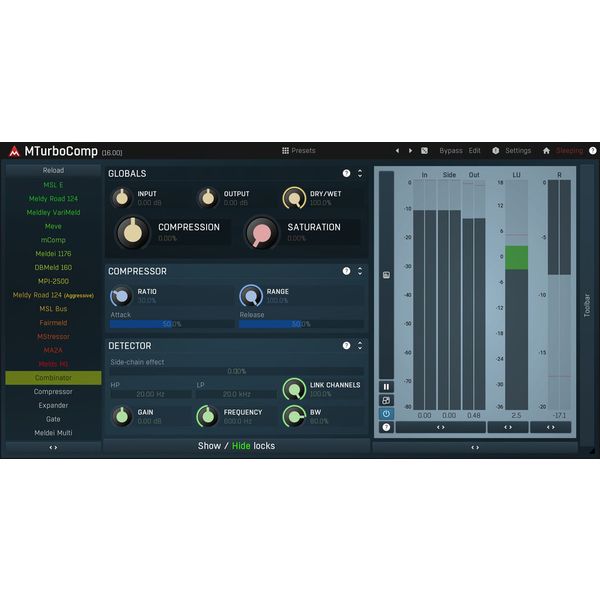Collapse the Detector section arrows
Image resolution: width=600 pixels, height=600 pixels.
tap(360, 346)
